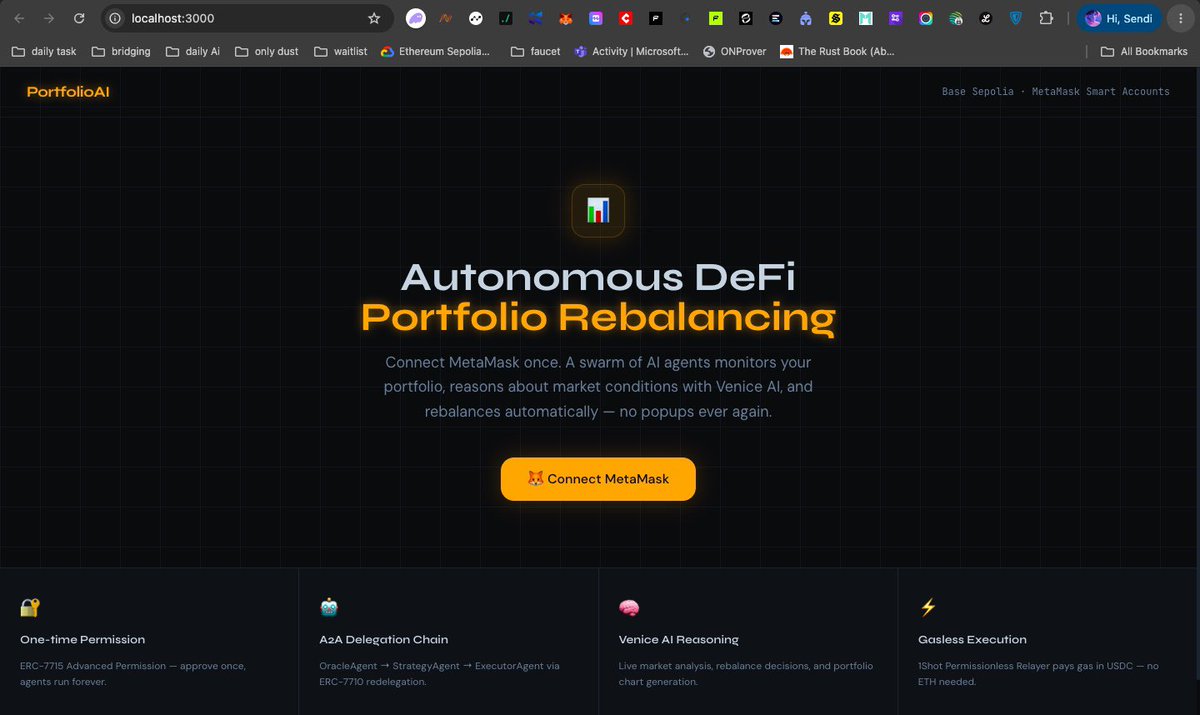Click the Portfolio Rebalancing orange headline
Viewport: 1200px width, 715px height.
point(598,317)
